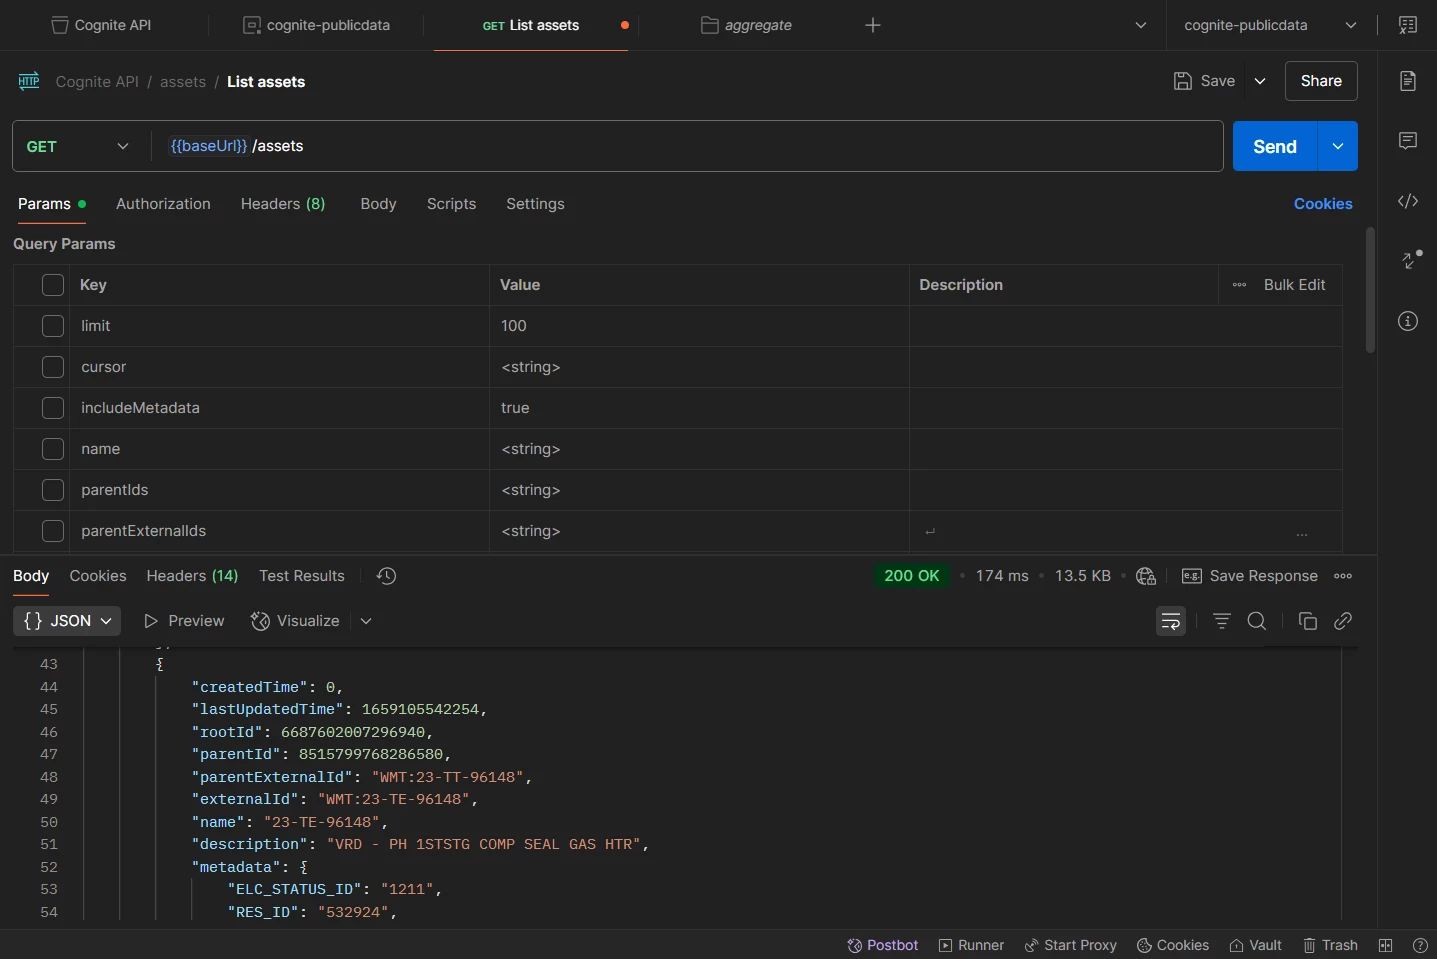The width and height of the screenshot is (1437, 959).
Task: Click the Share button
Action: tap(1320, 81)
